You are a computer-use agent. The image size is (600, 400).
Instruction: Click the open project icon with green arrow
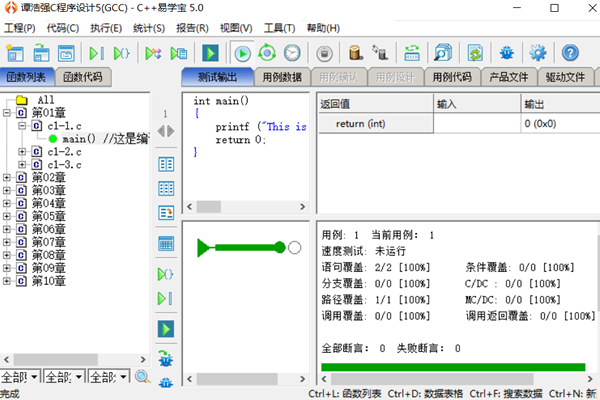click(41, 53)
